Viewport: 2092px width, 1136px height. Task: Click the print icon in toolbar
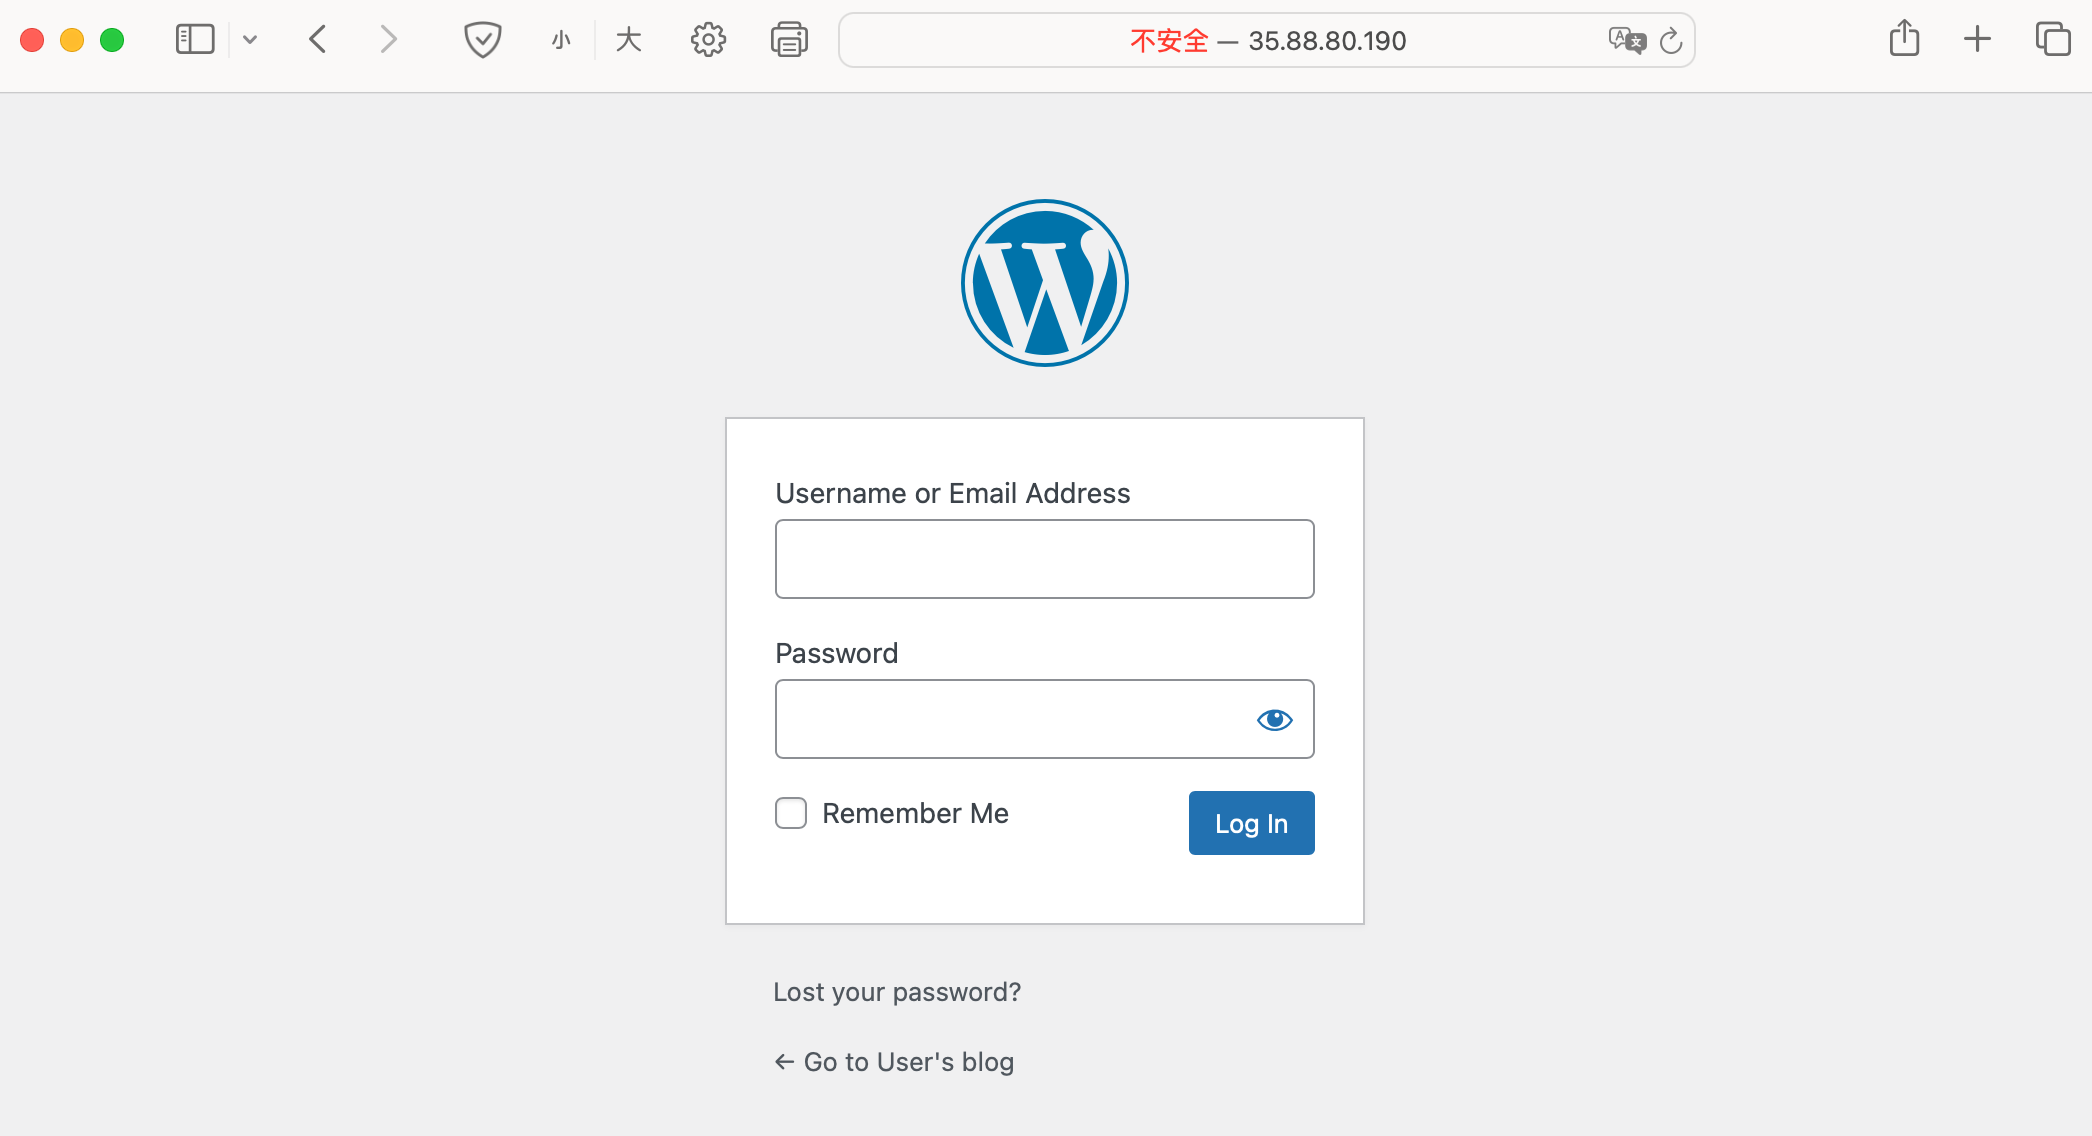[x=789, y=40]
